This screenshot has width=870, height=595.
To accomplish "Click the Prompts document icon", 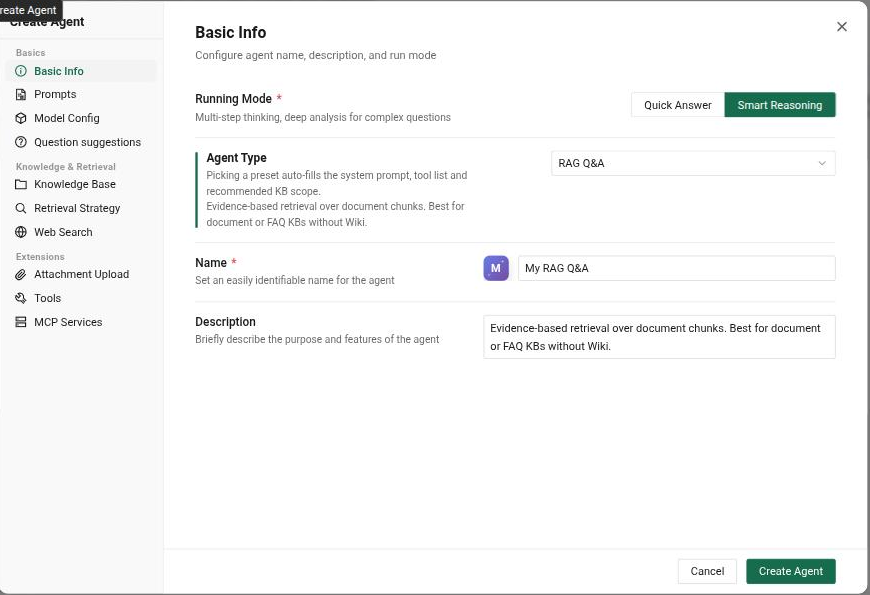I will tap(21, 94).
